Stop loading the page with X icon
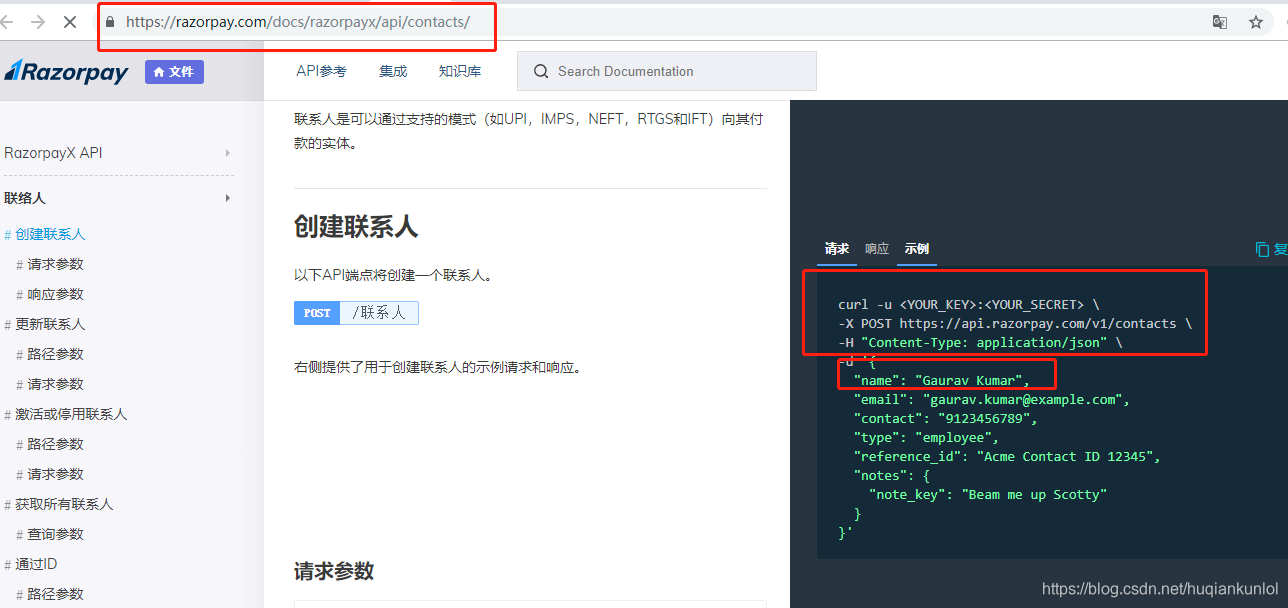Viewport: 1288px width, 608px height. click(x=69, y=21)
